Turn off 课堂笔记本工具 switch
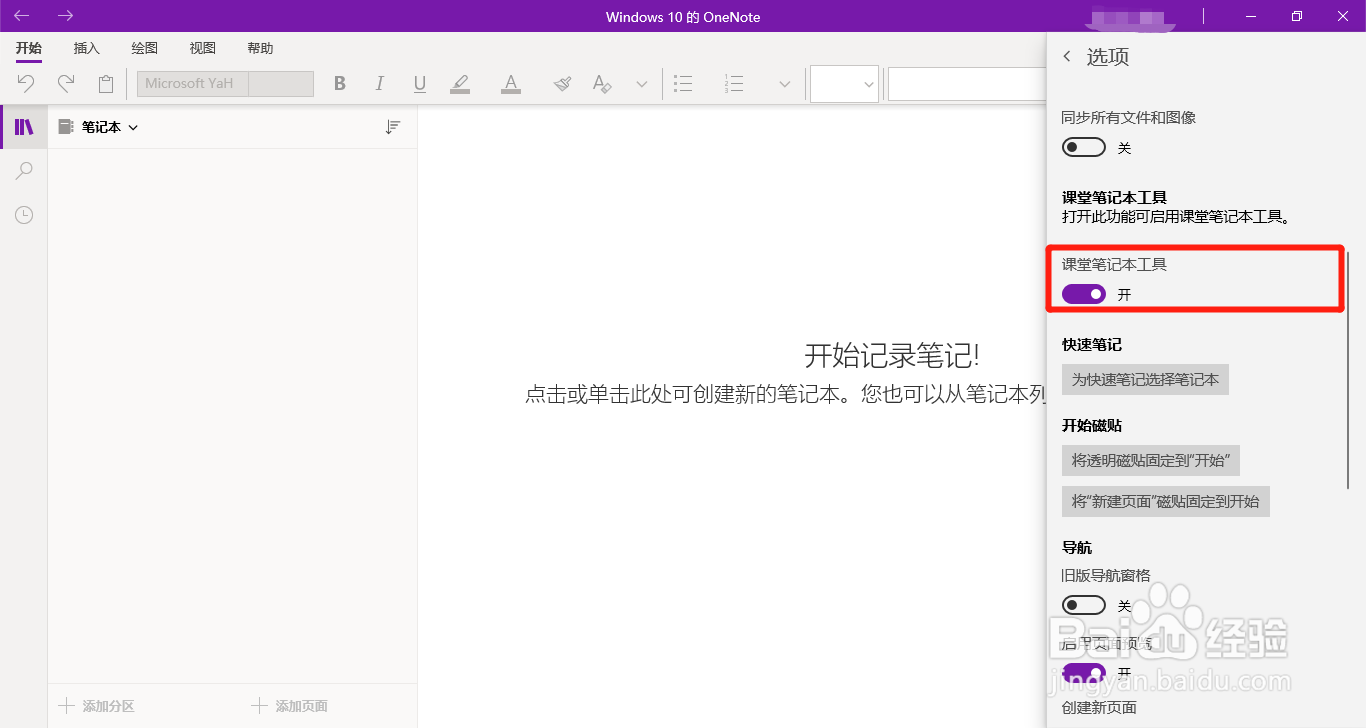This screenshot has width=1366, height=728. pos(1084,294)
